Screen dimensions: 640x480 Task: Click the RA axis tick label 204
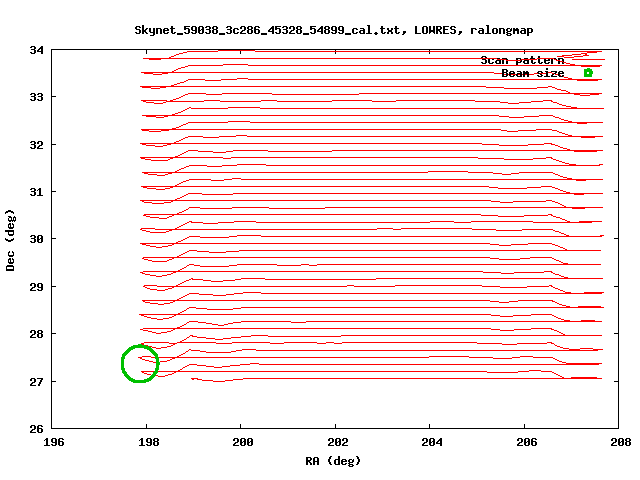[432, 442]
